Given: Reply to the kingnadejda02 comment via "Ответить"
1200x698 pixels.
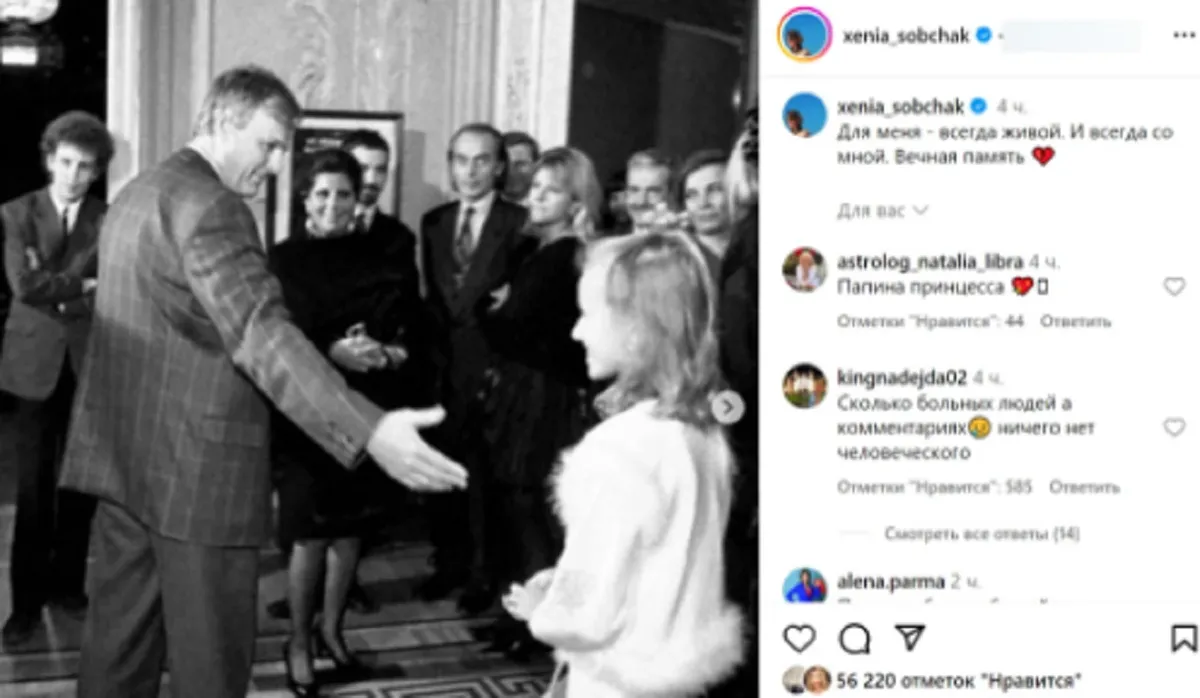Looking at the screenshot, I should [1084, 487].
